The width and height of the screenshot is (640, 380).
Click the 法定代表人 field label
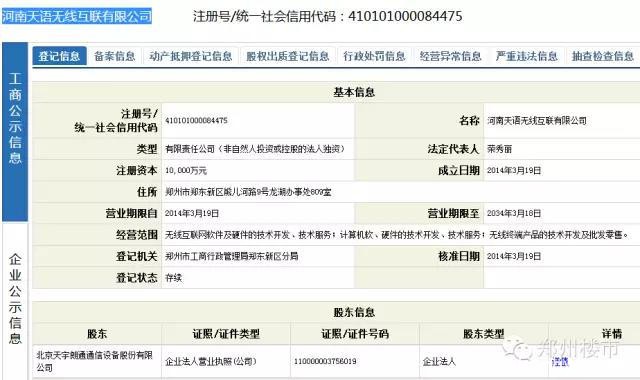(x=453, y=149)
